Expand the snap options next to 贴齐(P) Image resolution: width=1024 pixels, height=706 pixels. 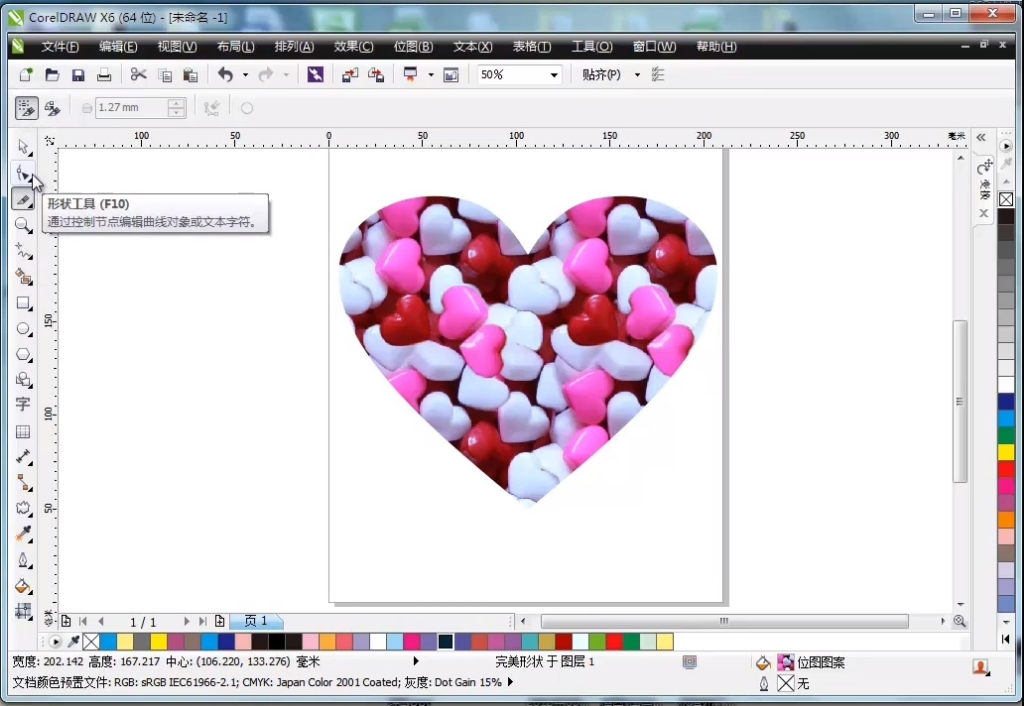pos(637,74)
